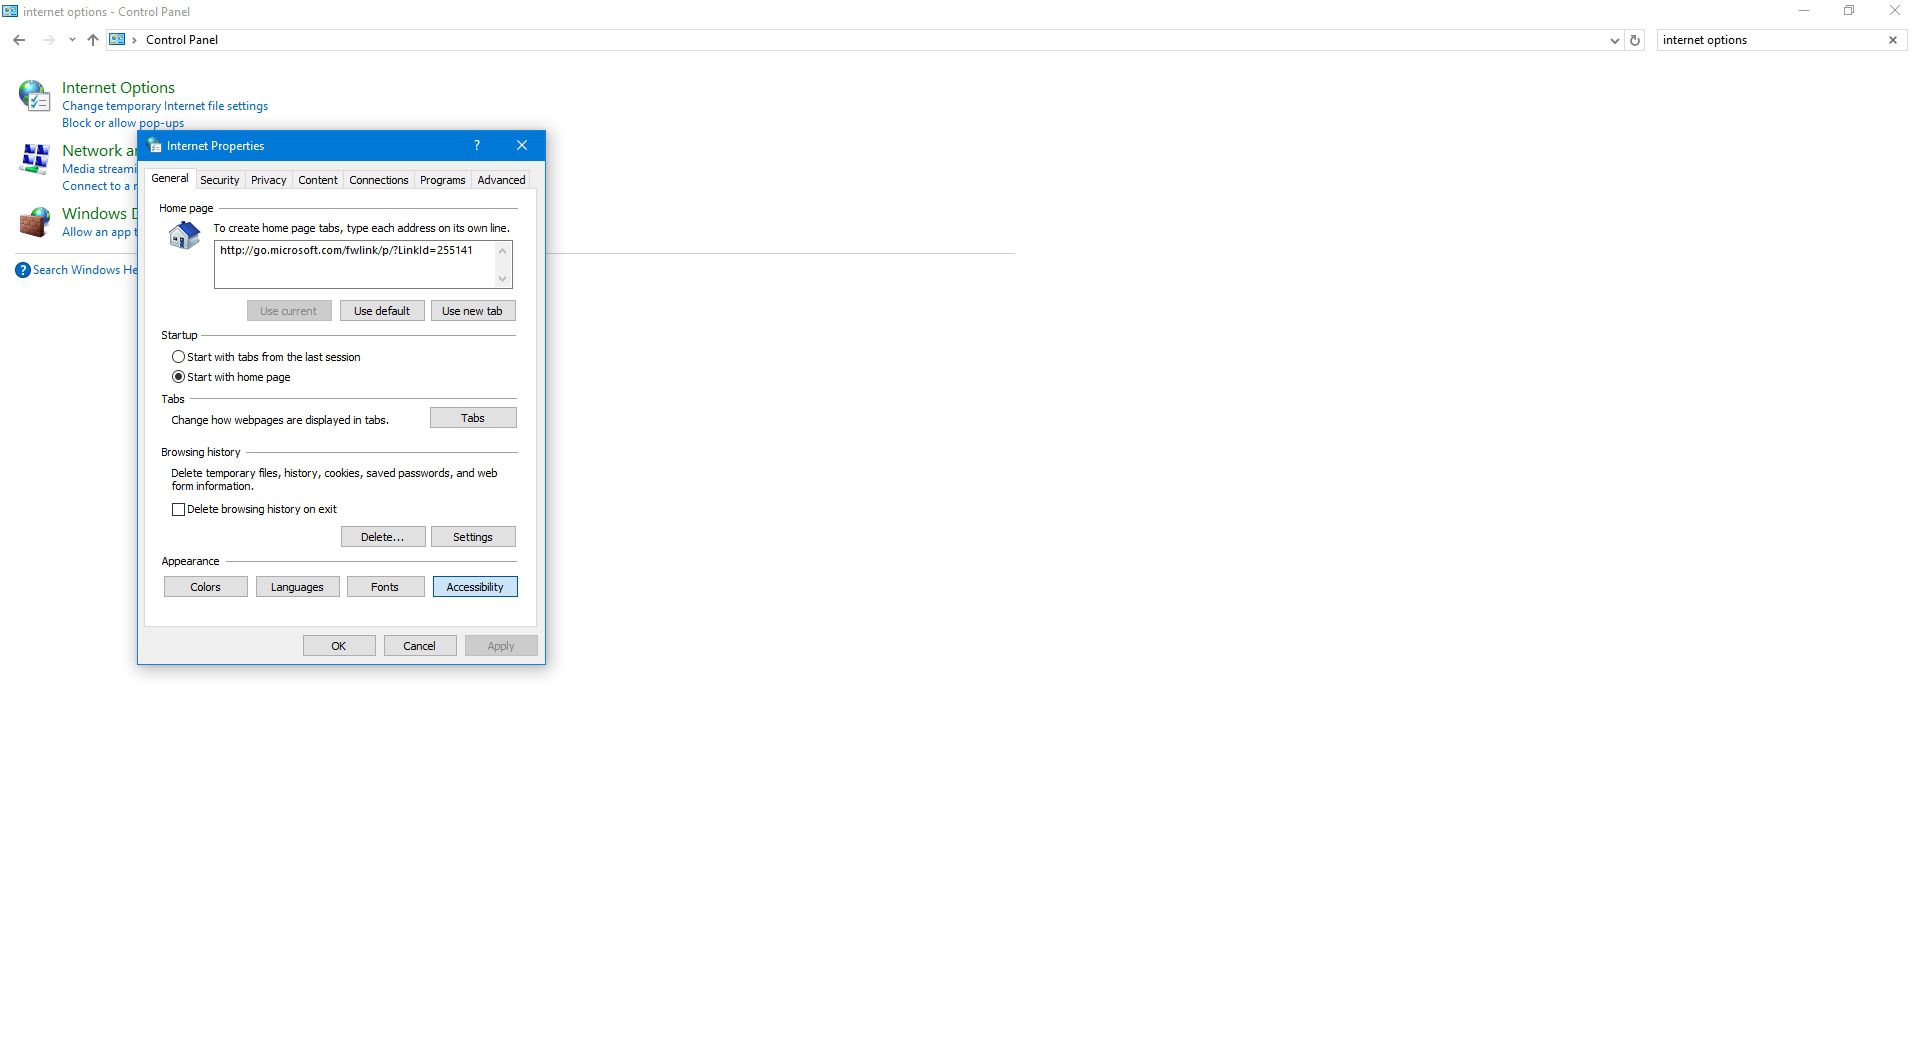Screen dimensions: 1920x1050
Task: Switch to the Advanced tab
Action: 501,180
